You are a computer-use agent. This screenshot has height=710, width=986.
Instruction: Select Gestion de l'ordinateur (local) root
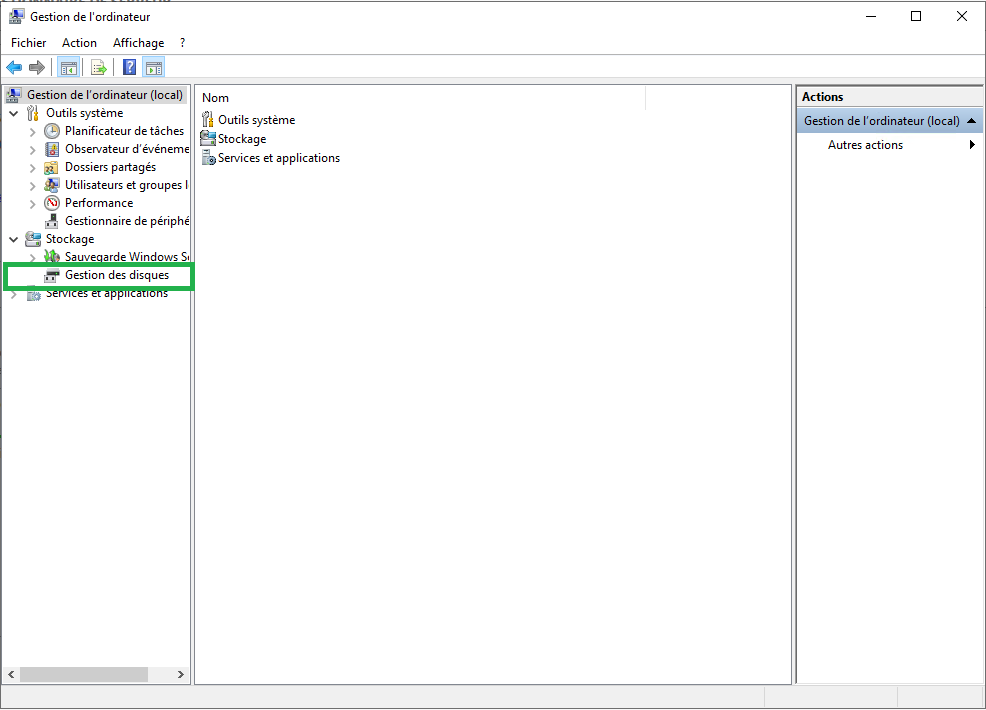[x=105, y=95]
